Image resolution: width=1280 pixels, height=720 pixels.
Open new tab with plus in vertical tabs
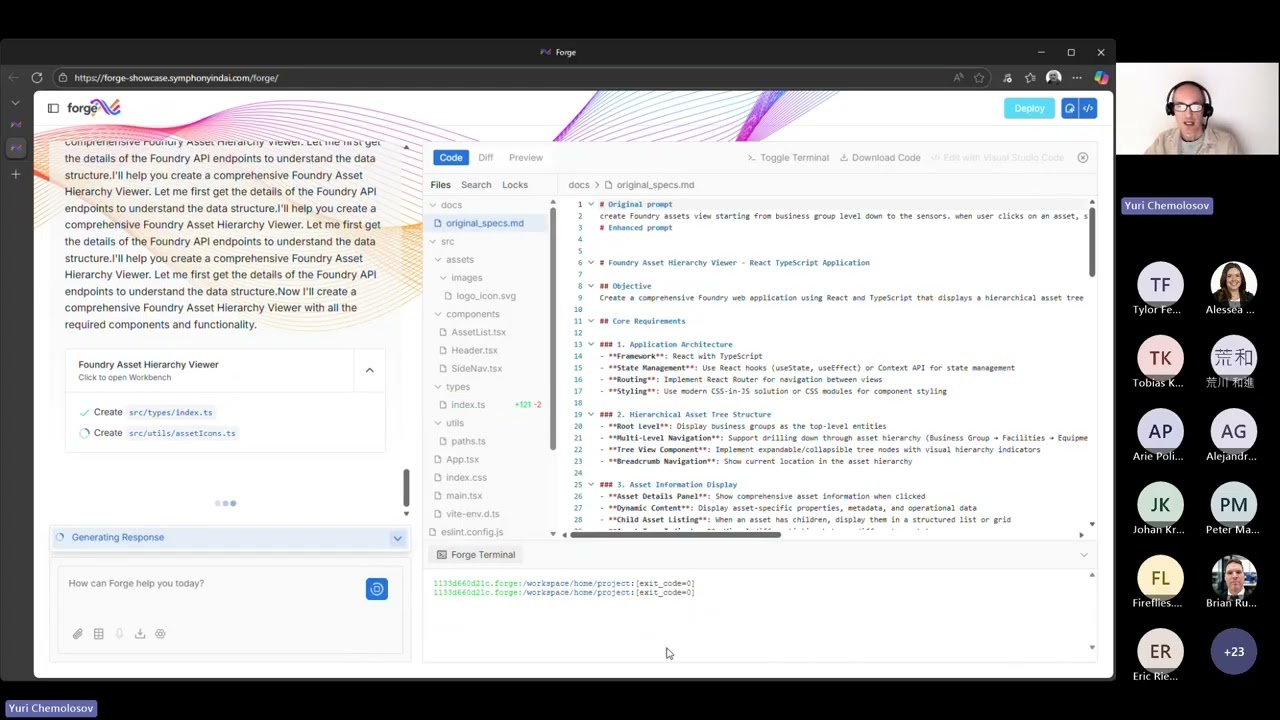coord(15,174)
